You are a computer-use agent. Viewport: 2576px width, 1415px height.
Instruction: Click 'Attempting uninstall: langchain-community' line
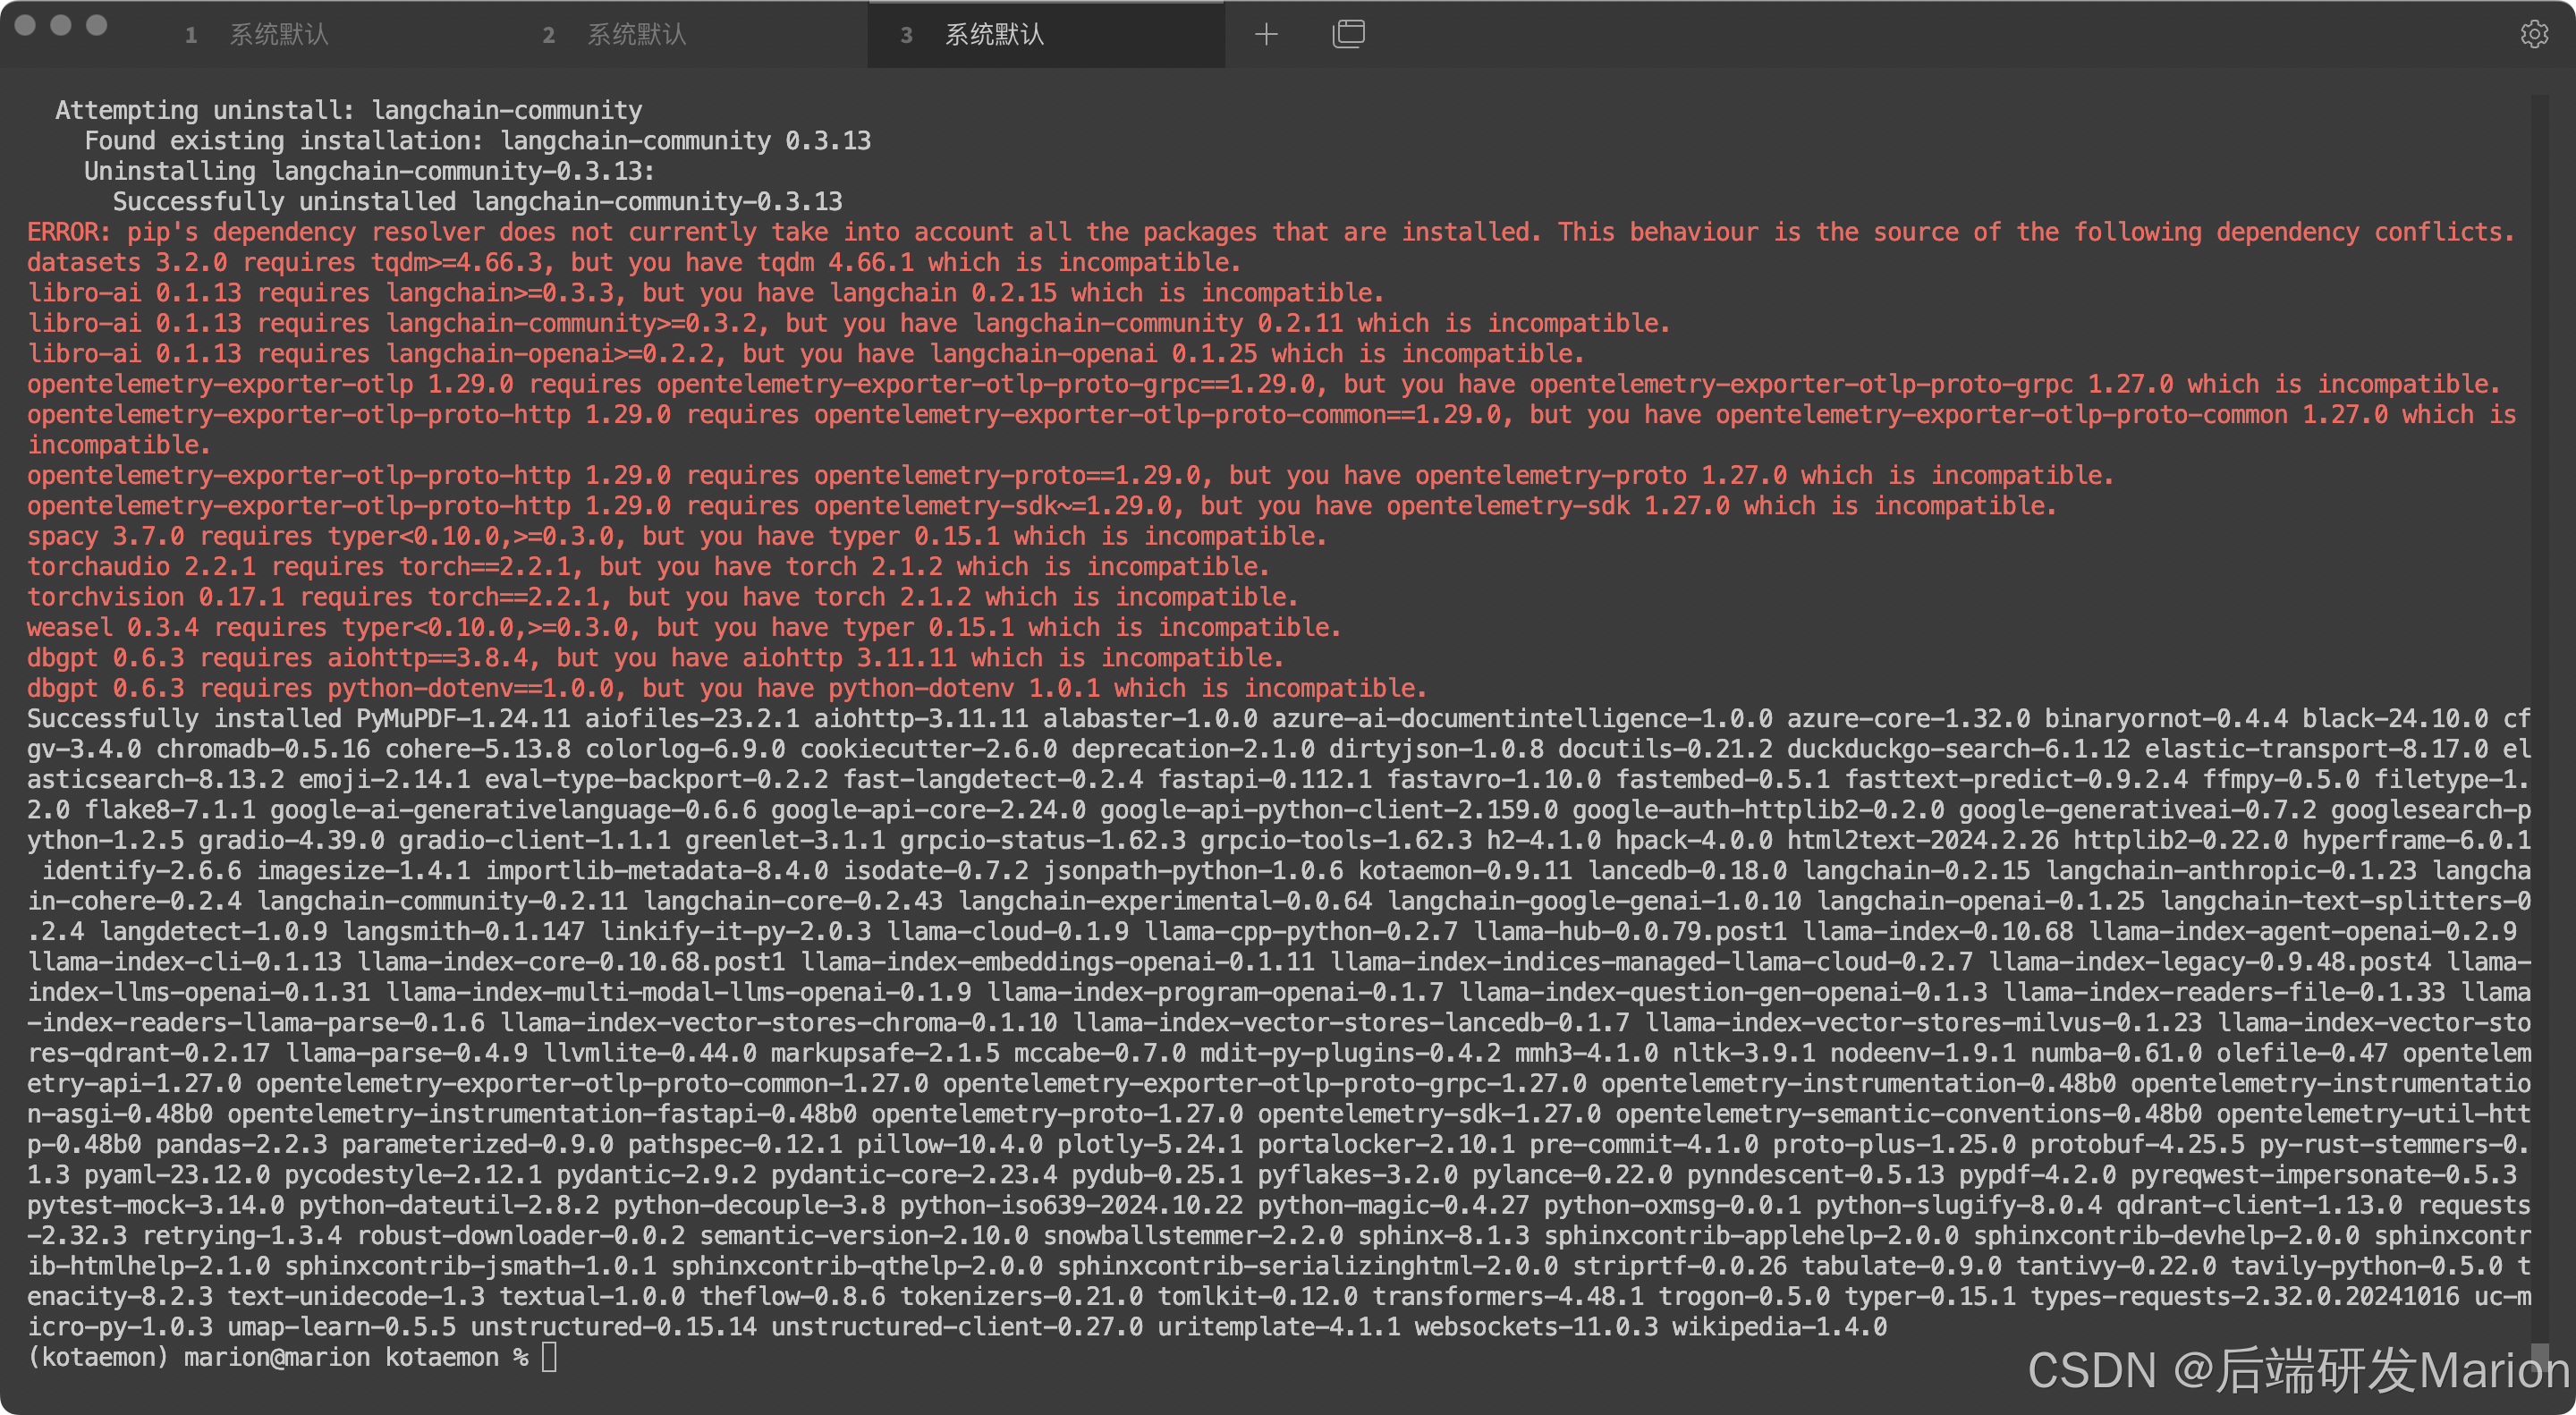pos(349,110)
